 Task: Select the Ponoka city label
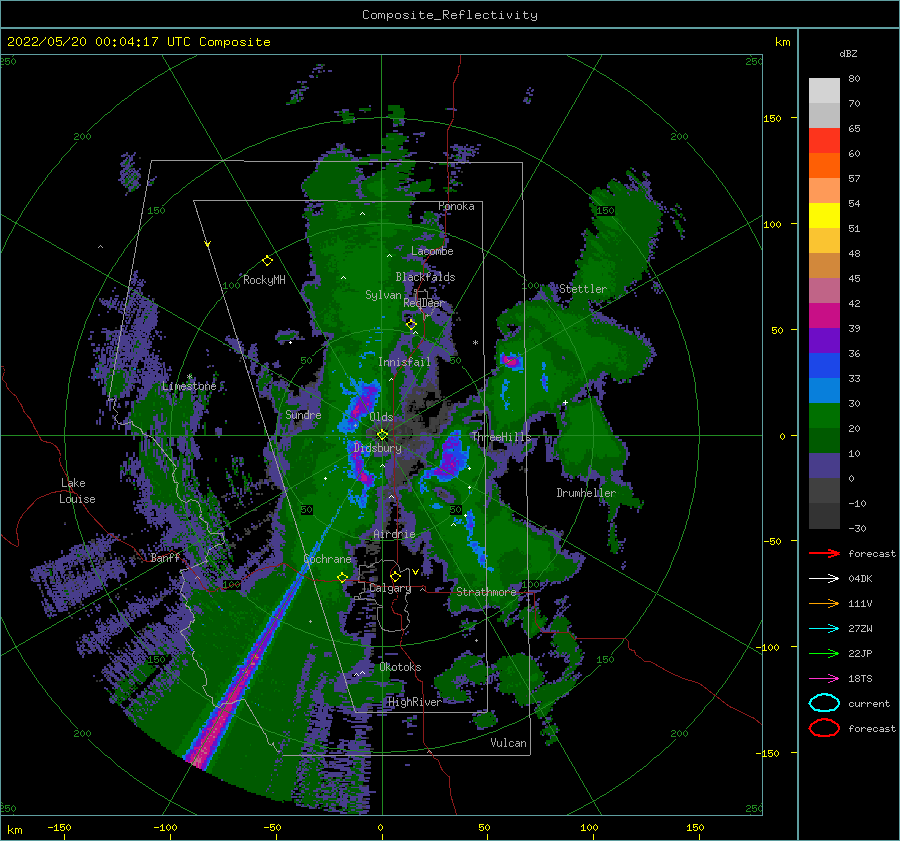tap(456, 206)
